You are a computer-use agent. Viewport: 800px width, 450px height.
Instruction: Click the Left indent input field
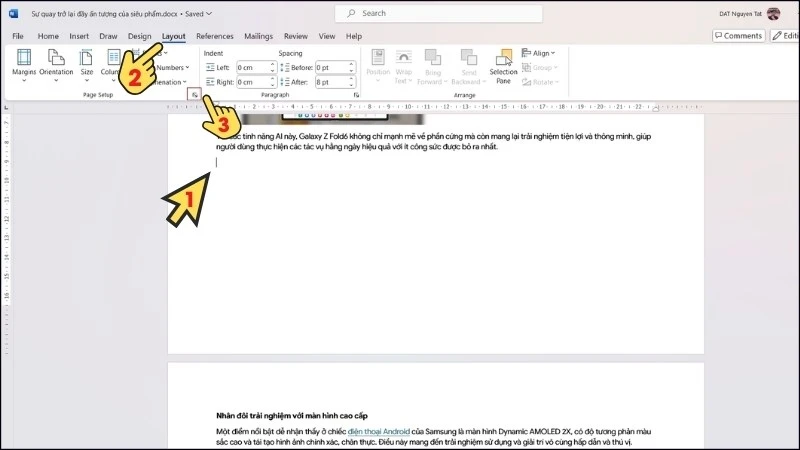[x=252, y=67]
